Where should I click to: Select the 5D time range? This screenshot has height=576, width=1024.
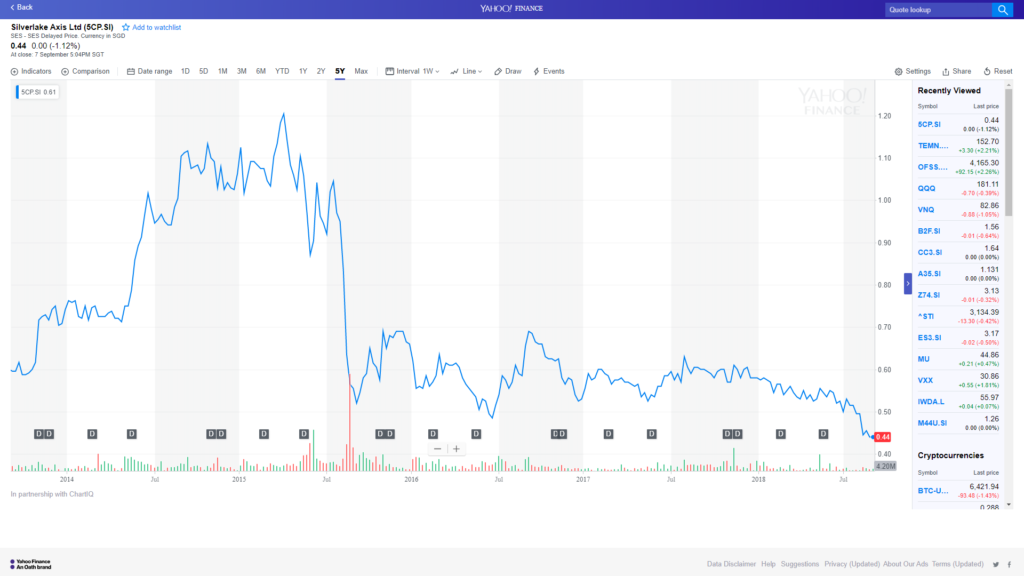[204, 71]
